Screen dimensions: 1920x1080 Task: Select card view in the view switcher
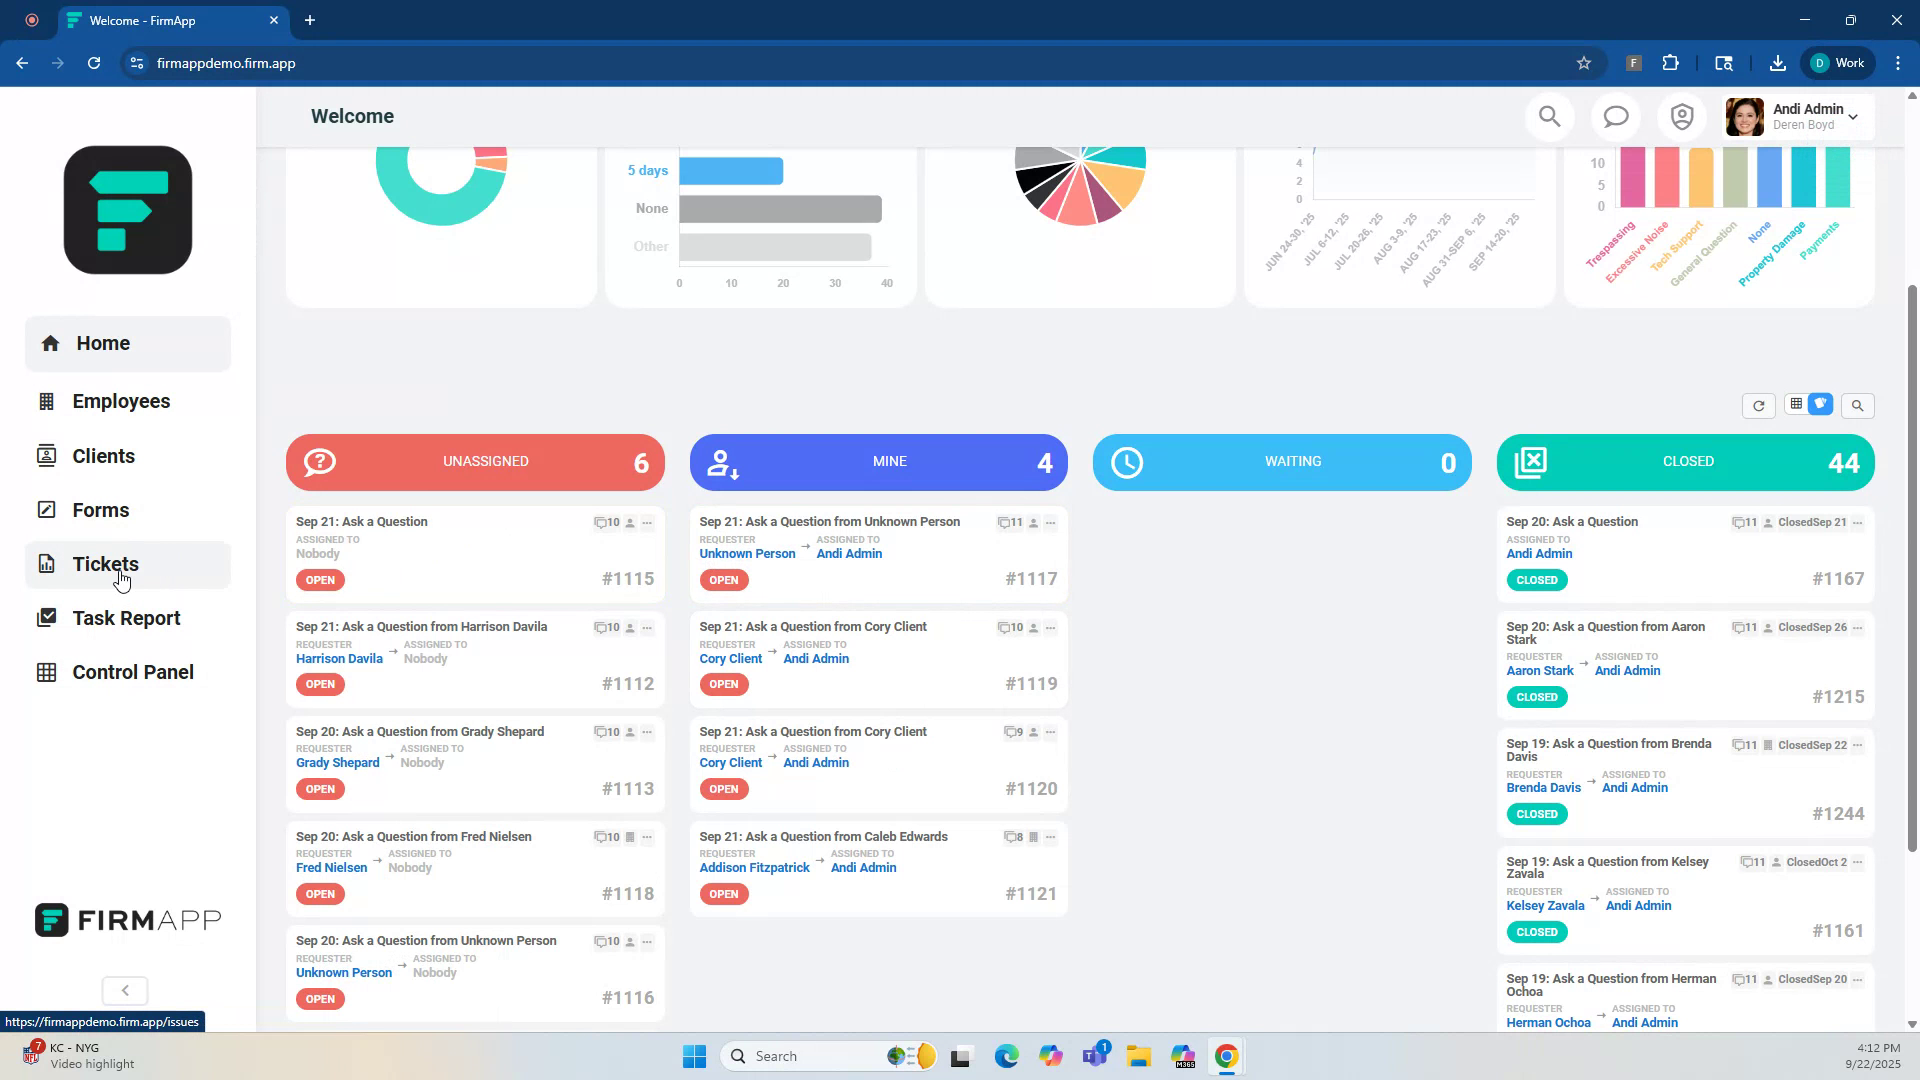[x=1822, y=404]
